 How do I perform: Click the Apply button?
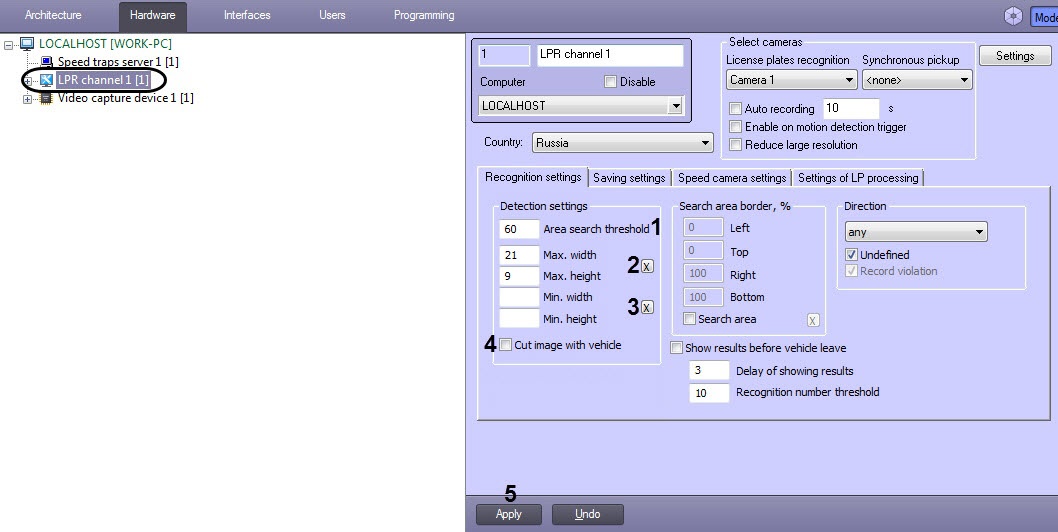pos(508,514)
